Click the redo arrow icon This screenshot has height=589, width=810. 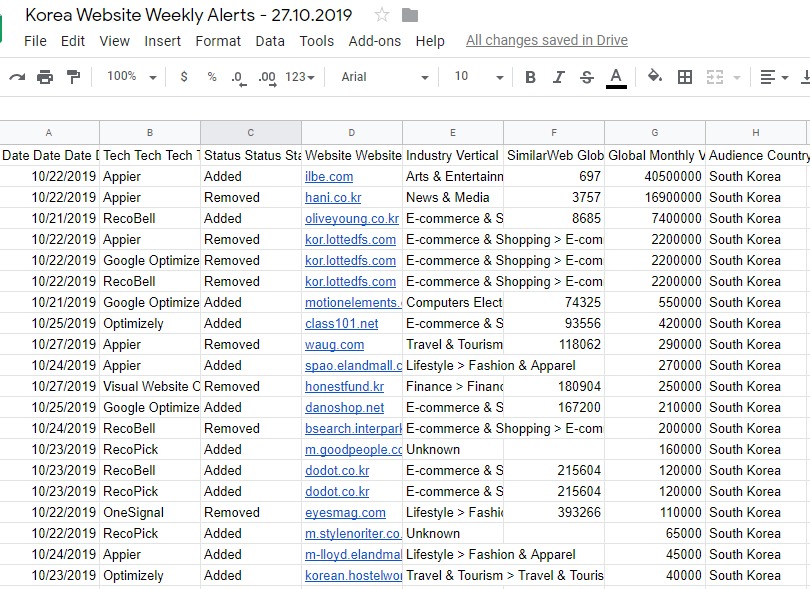click(x=17, y=77)
